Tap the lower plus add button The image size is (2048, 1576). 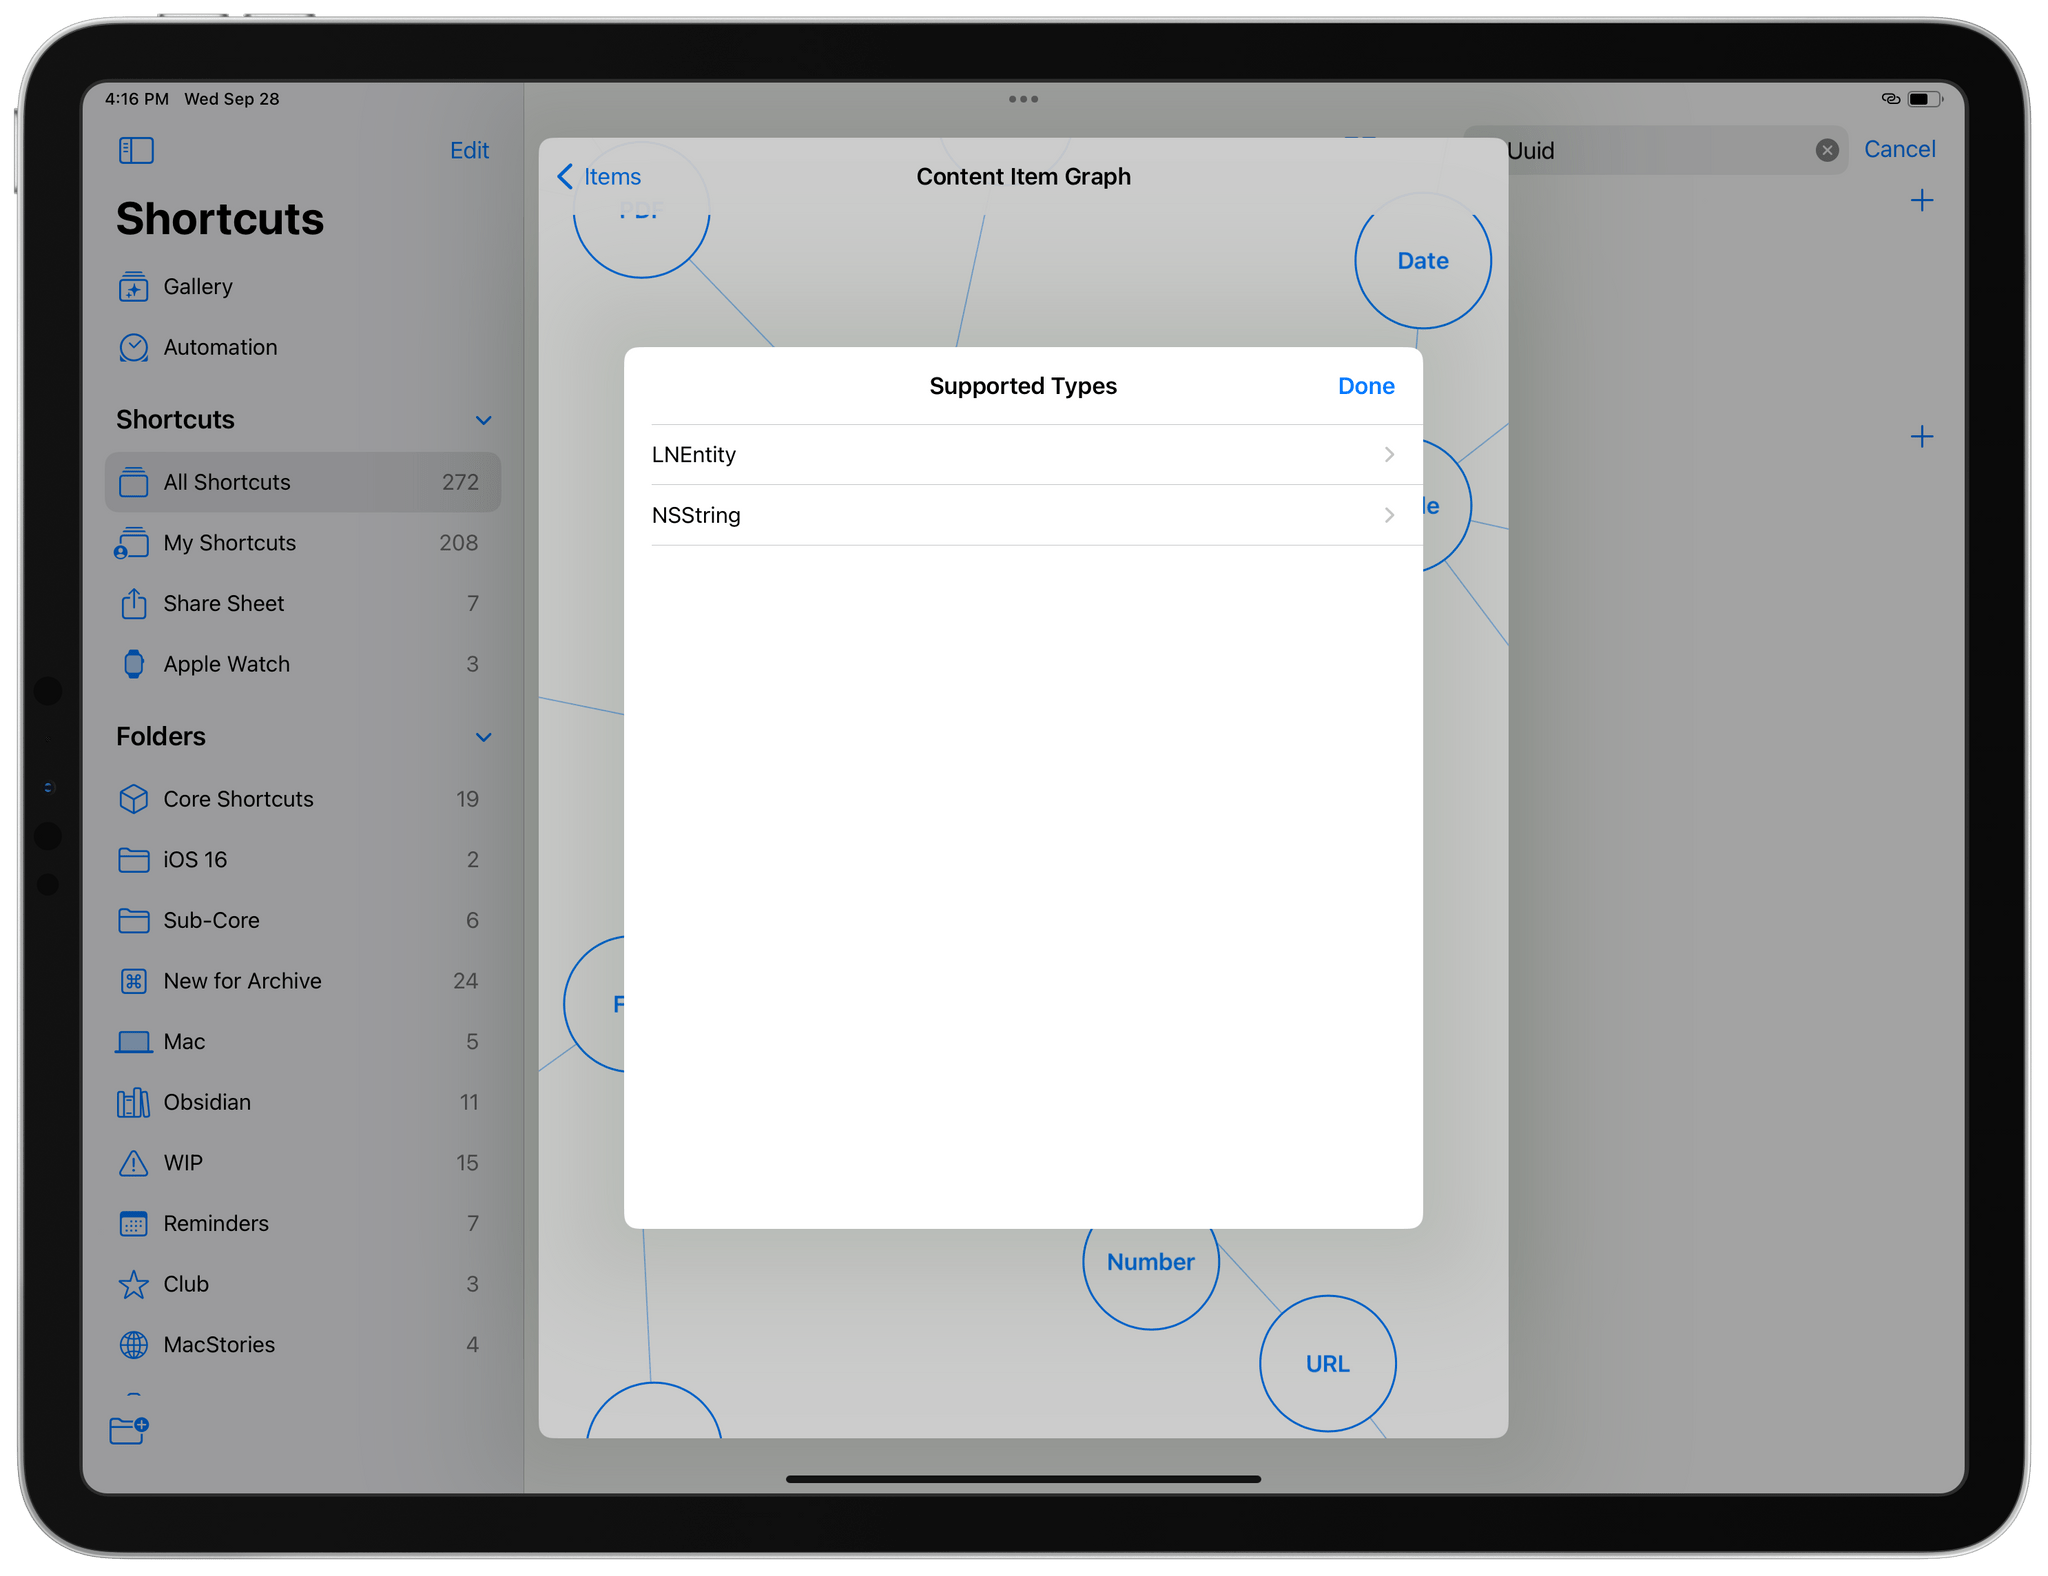[x=1921, y=436]
